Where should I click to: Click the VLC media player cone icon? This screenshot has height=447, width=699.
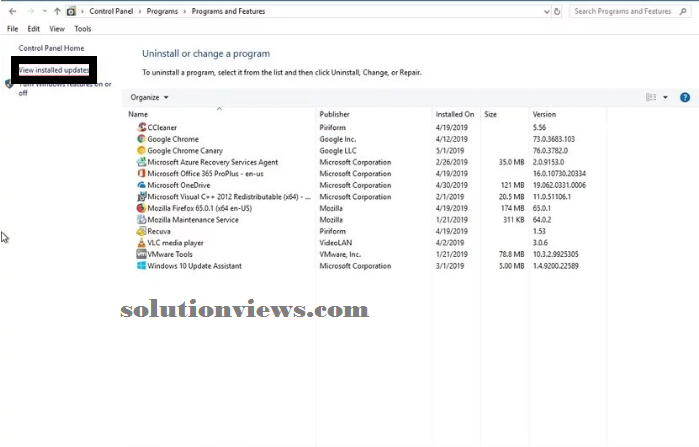(x=141, y=243)
